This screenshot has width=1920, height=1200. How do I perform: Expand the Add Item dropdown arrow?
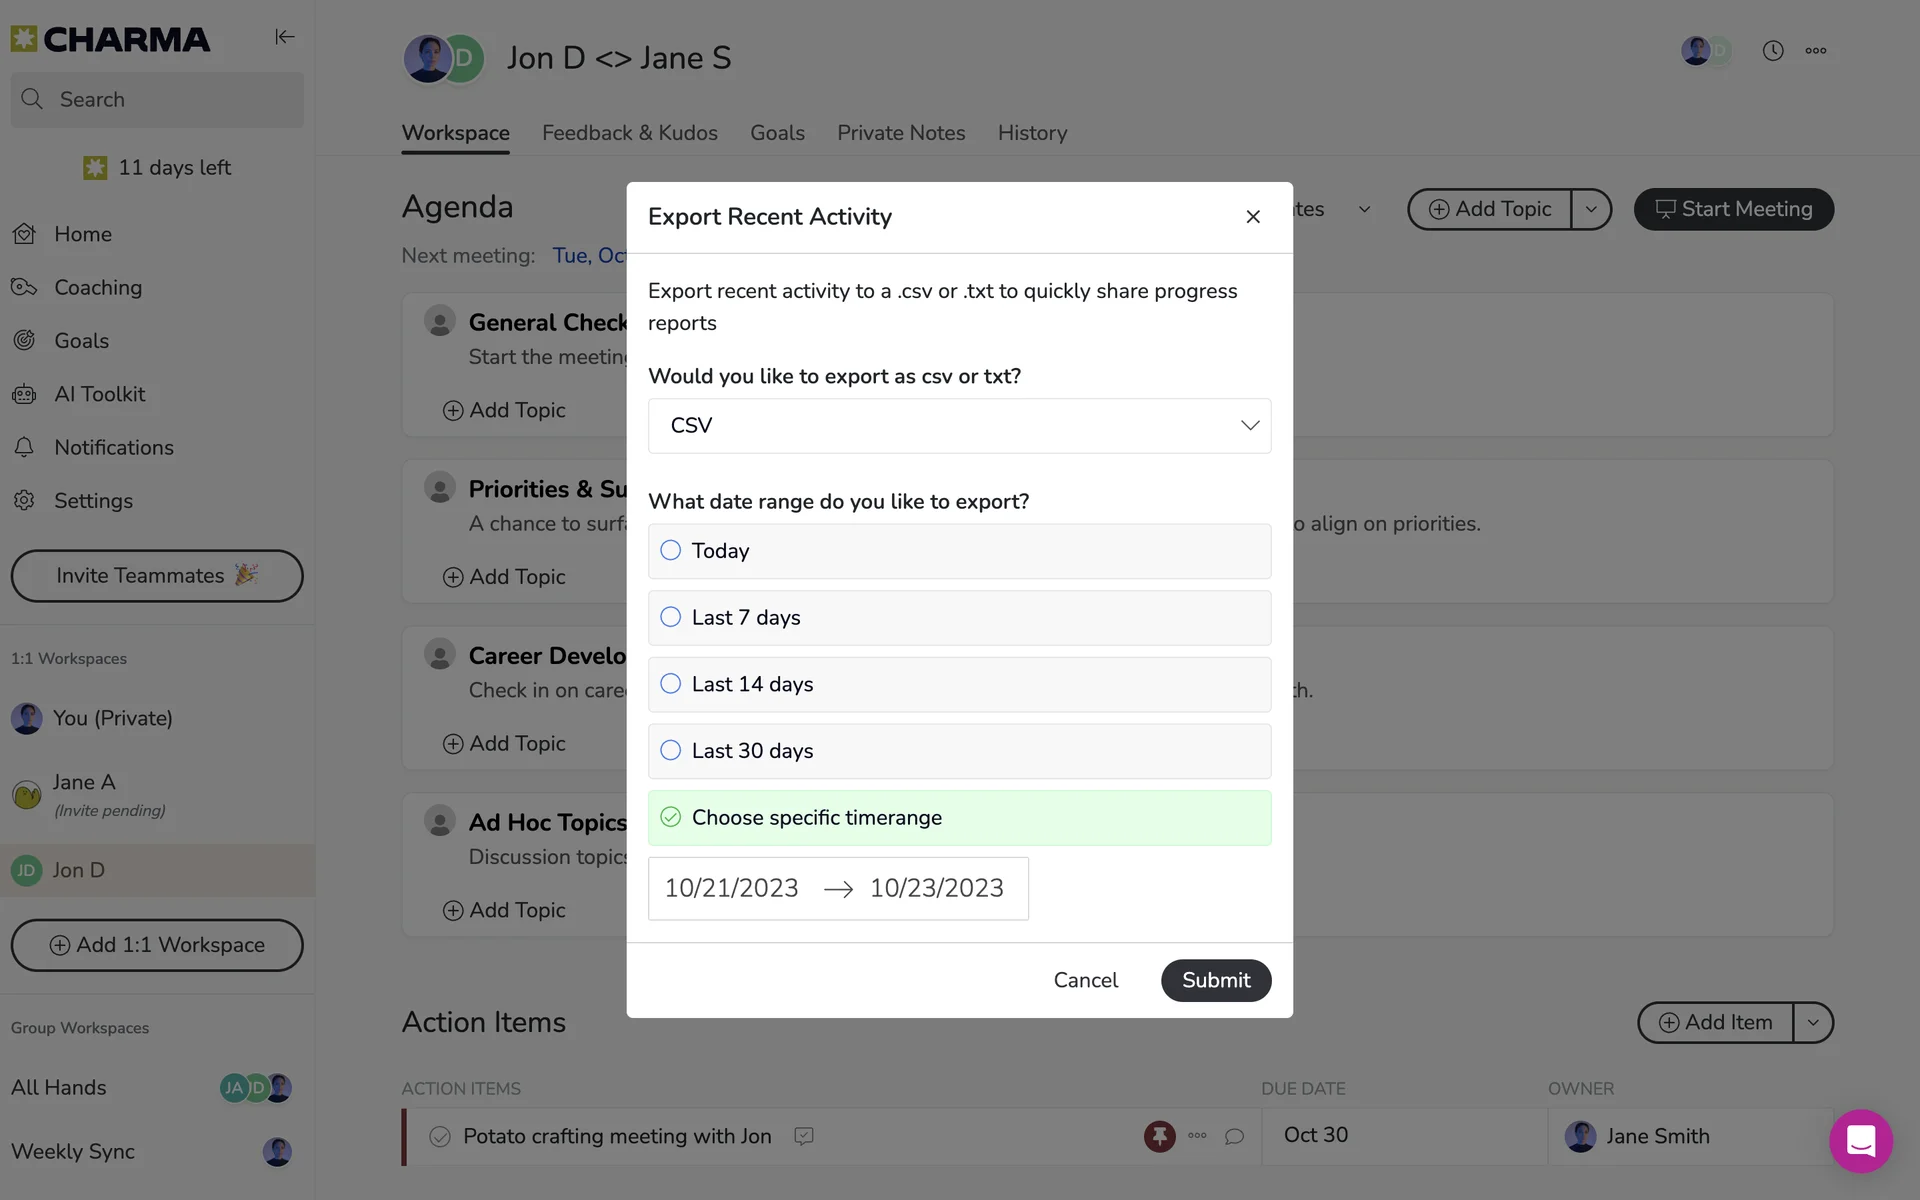click(1813, 1023)
